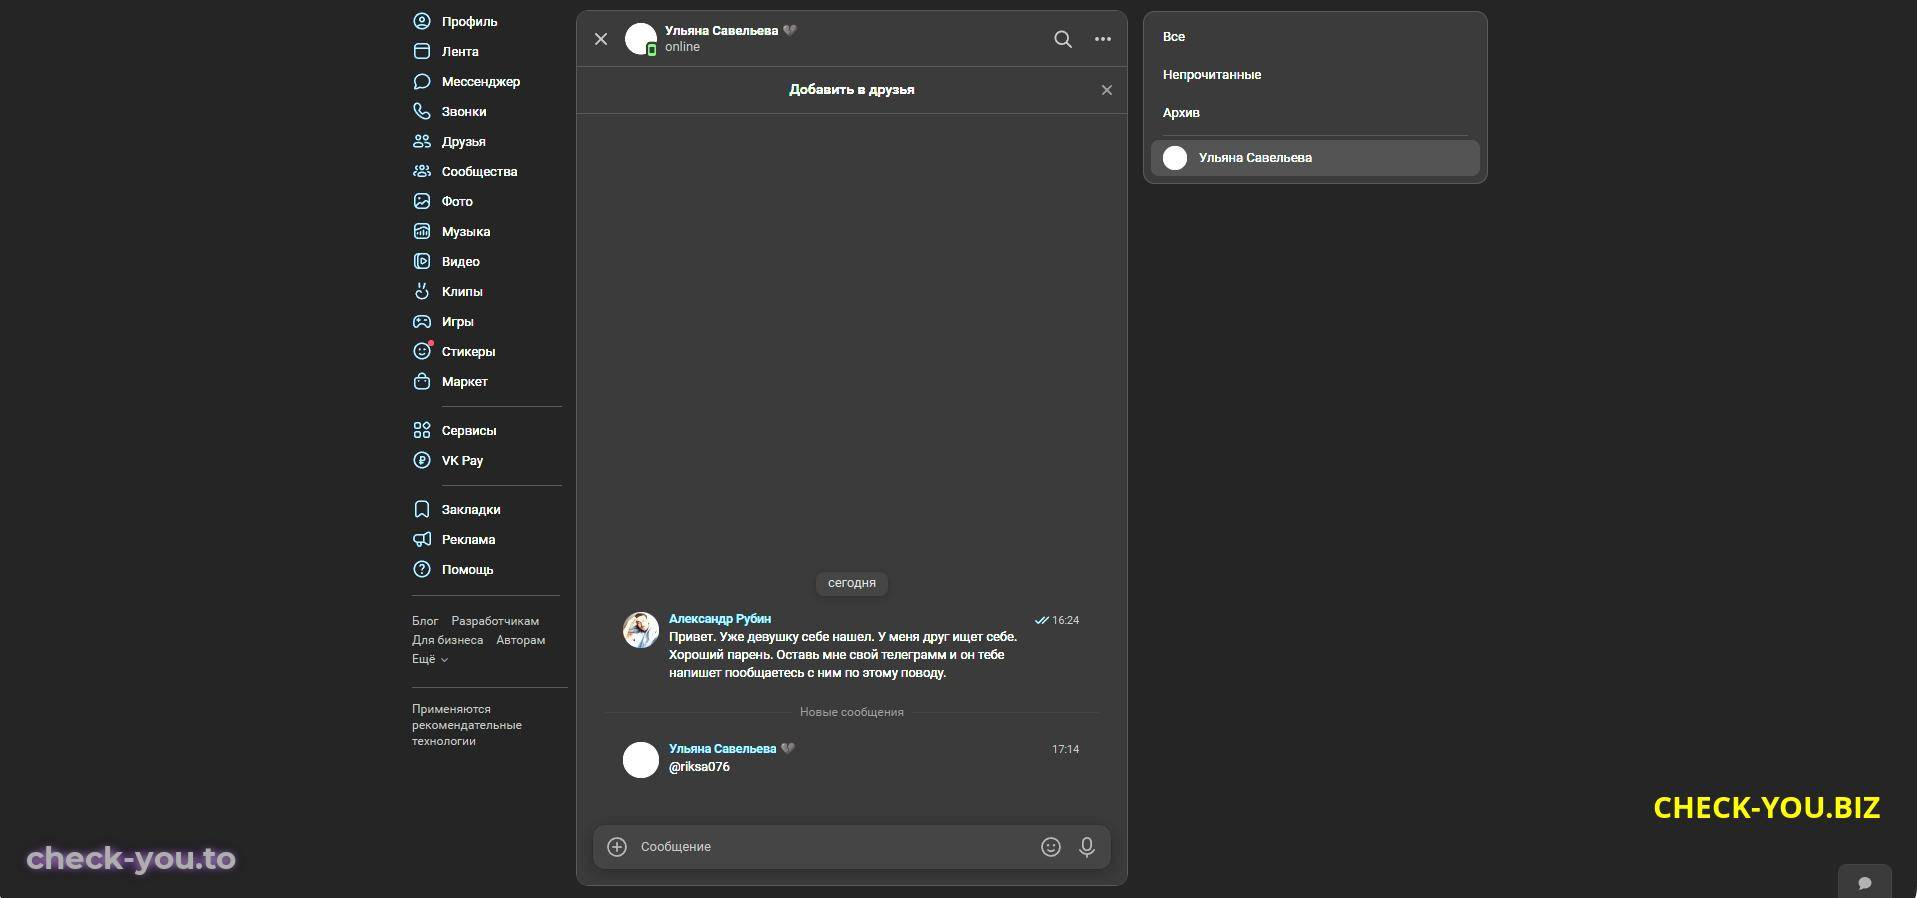This screenshot has width=1917, height=898.
Task: Open the Разработчикам footer link
Action: (495, 621)
